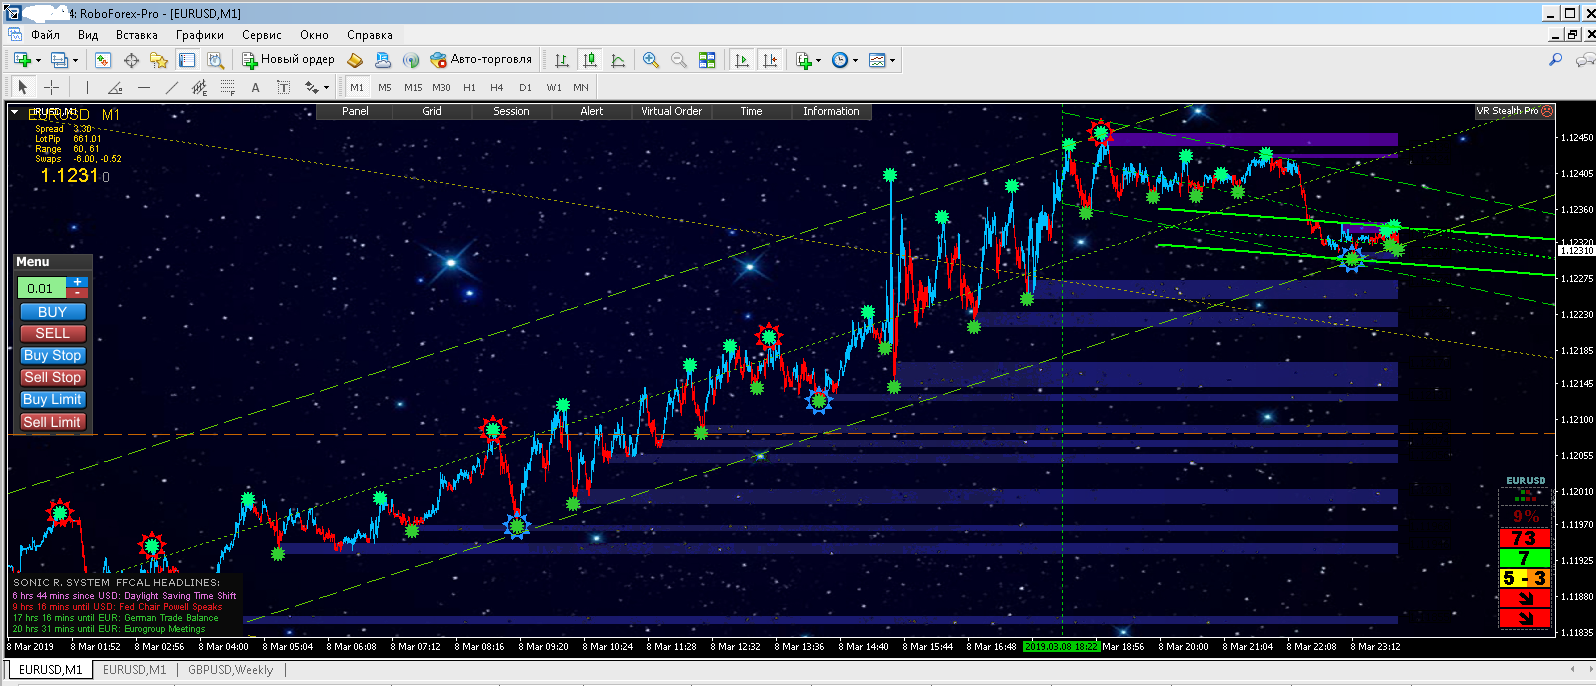This screenshot has width=1596, height=686.
Task: Switch to M1 timeframe
Action: 357,87
